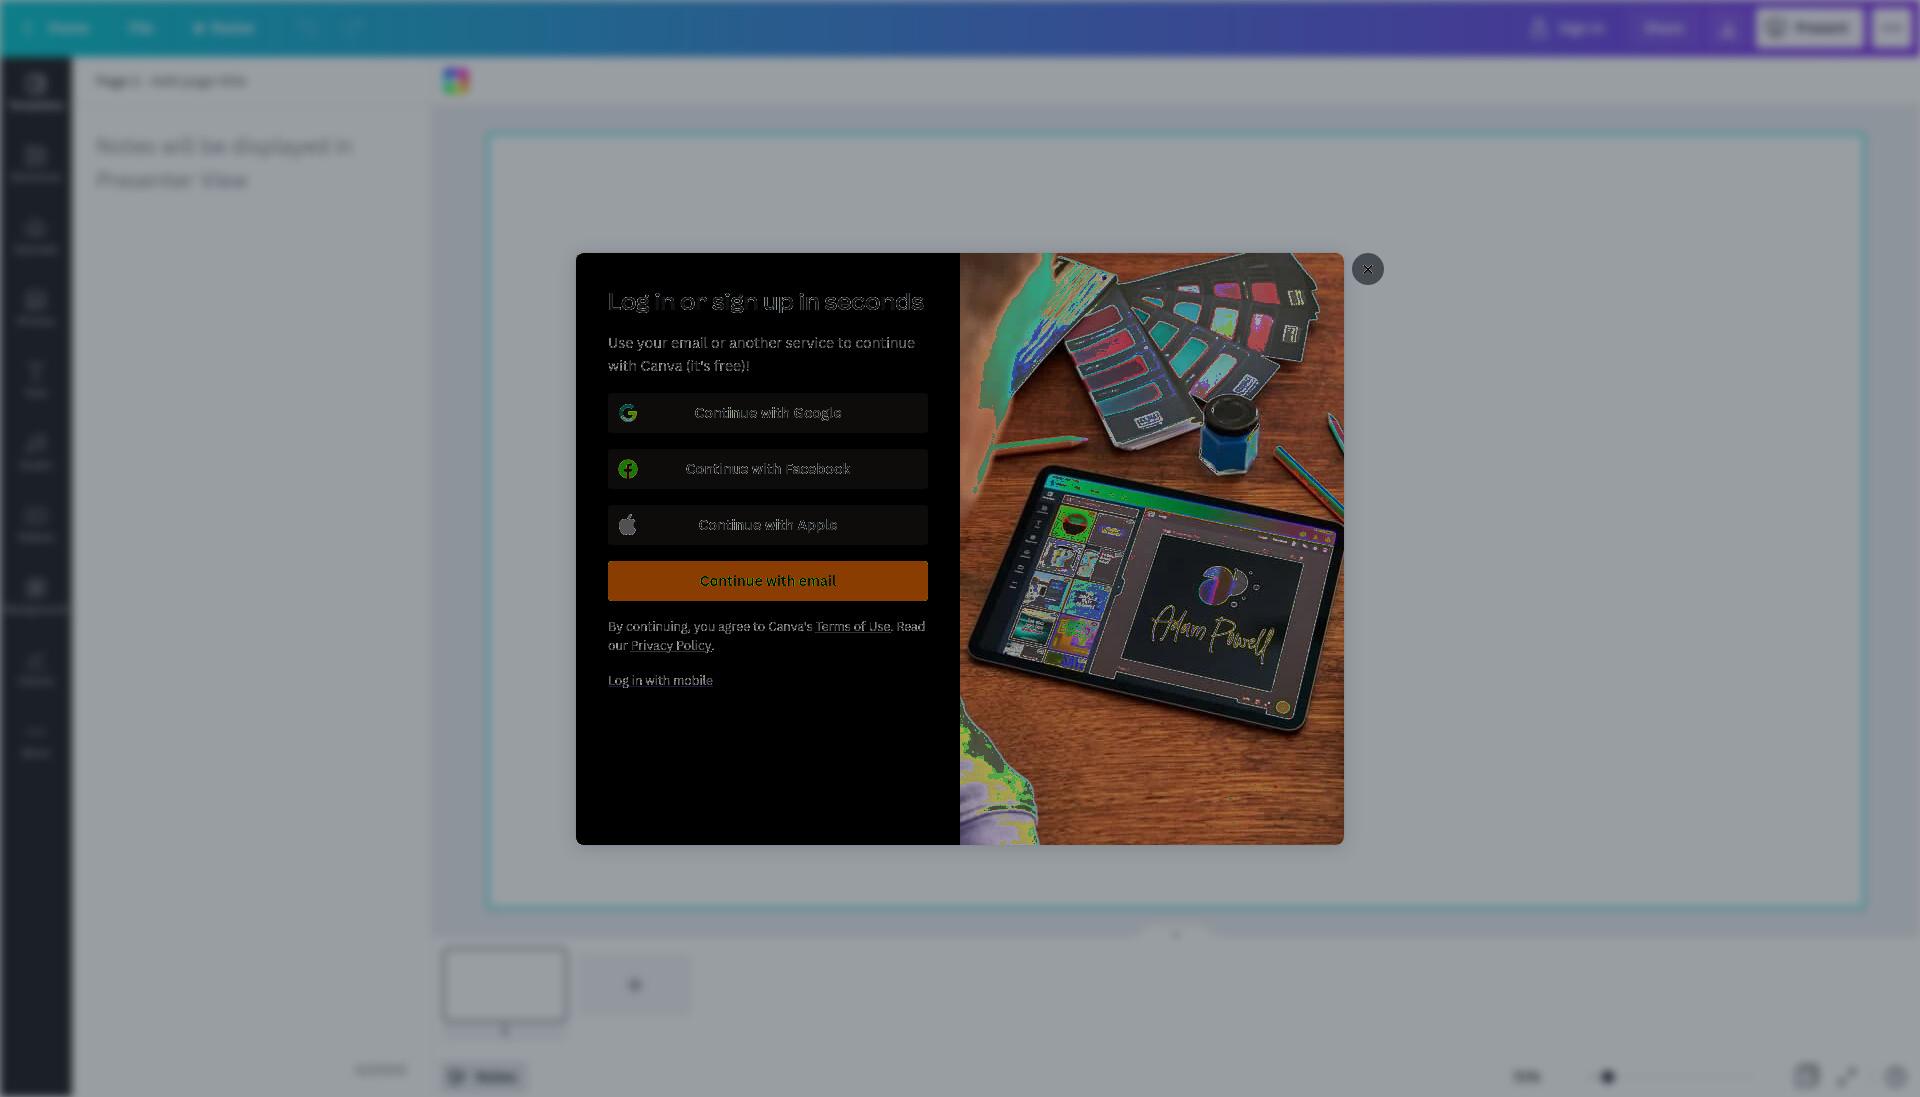
Task: Open the Privacy Policy link
Action: tap(671, 646)
